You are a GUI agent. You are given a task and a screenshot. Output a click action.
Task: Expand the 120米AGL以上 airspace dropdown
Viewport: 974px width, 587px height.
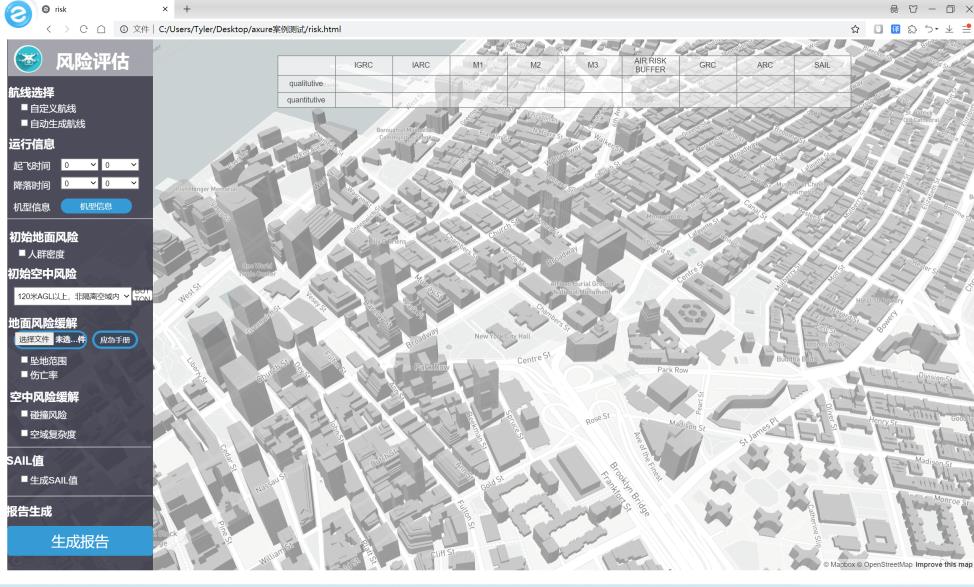coord(73,296)
